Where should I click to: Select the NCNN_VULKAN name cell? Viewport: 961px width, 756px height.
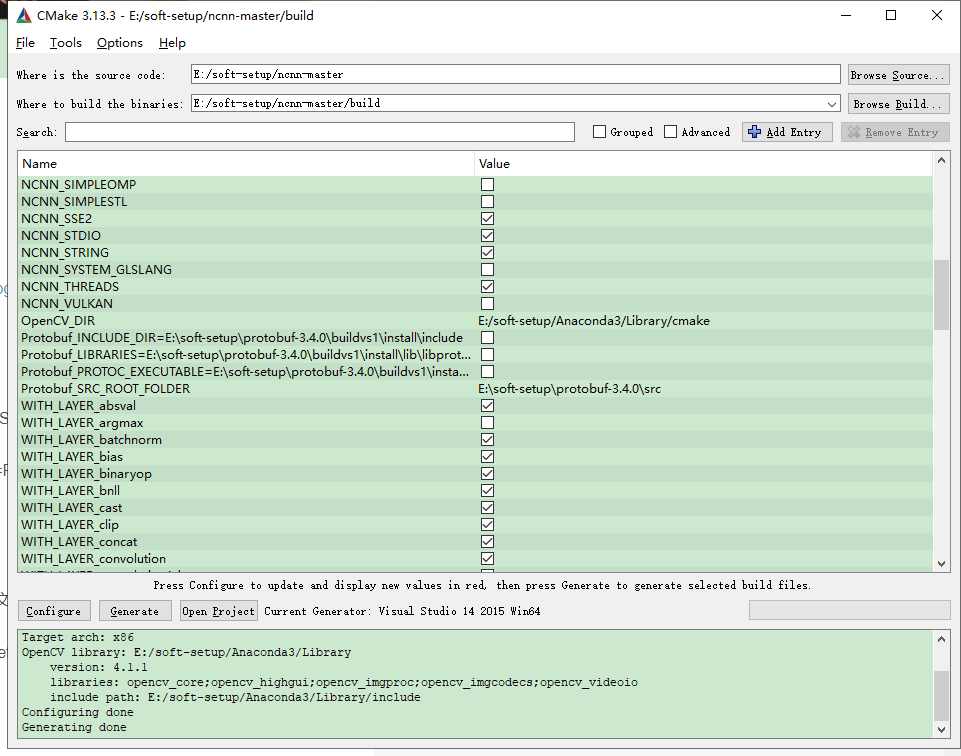(67, 304)
